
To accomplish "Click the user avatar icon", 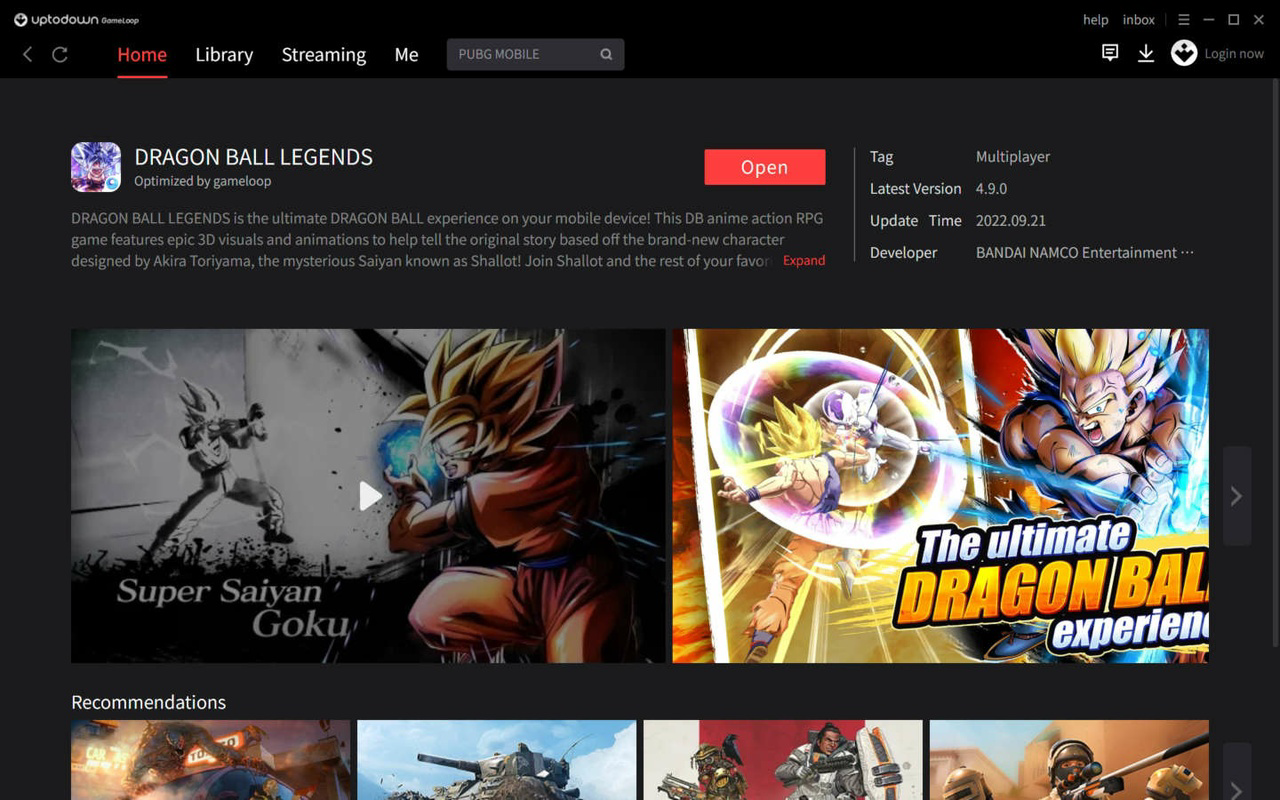I will (x=1184, y=53).
